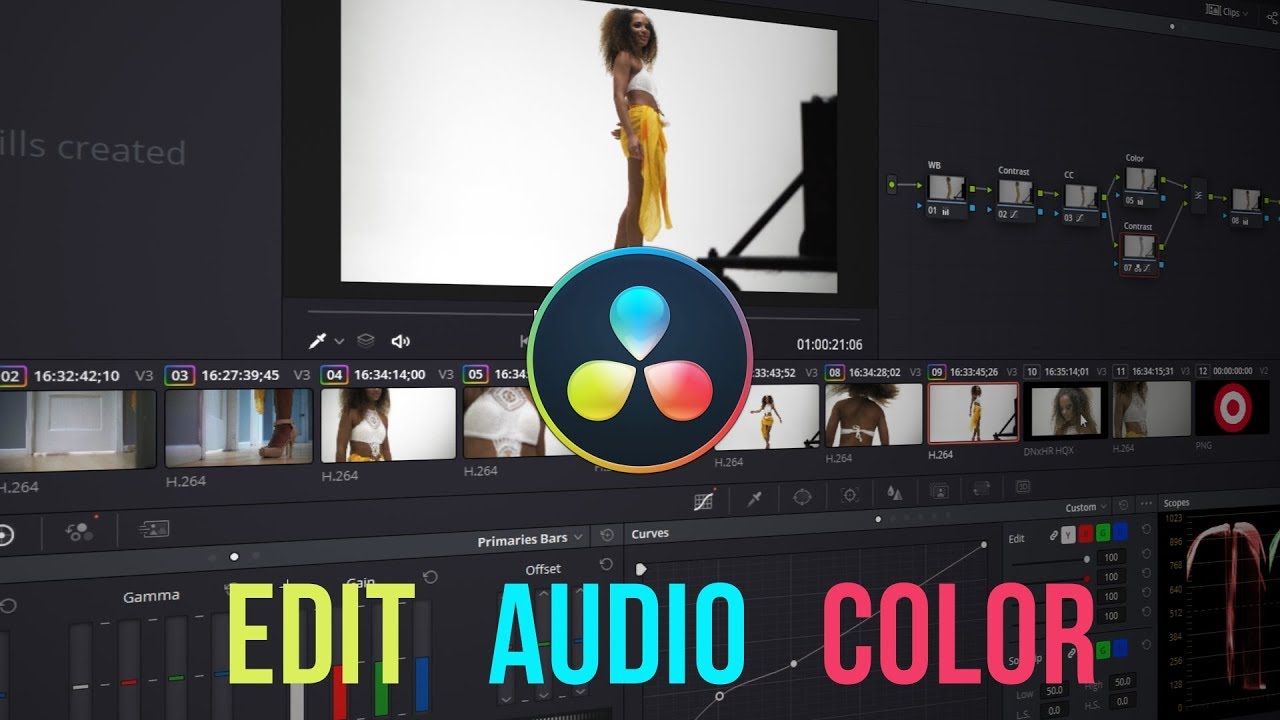Click the parallel mixer node

point(1199,195)
